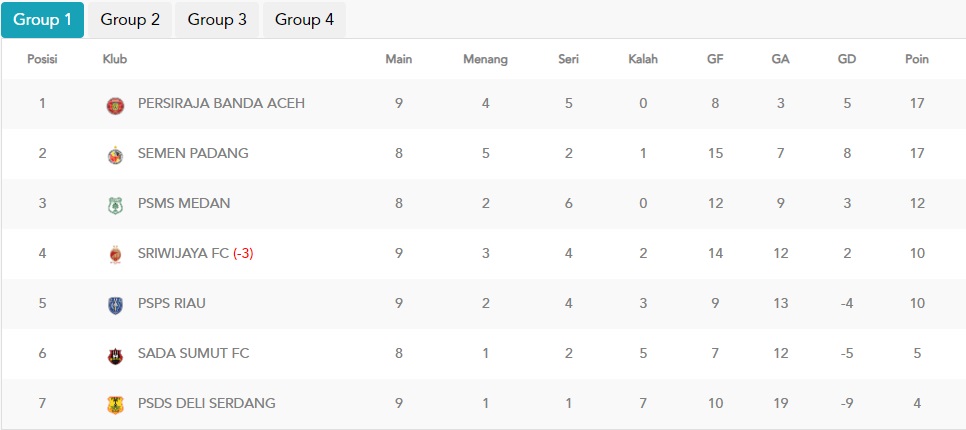The image size is (966, 430).
Task: Click the Sriwijaya FC club logo
Action: (x=115, y=254)
